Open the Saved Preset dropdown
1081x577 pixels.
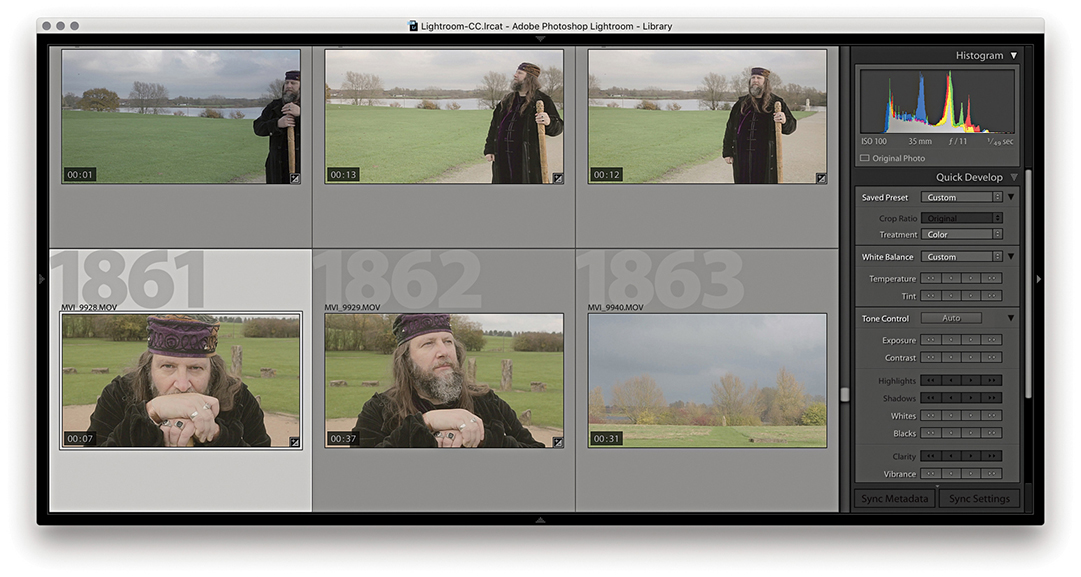(962, 197)
